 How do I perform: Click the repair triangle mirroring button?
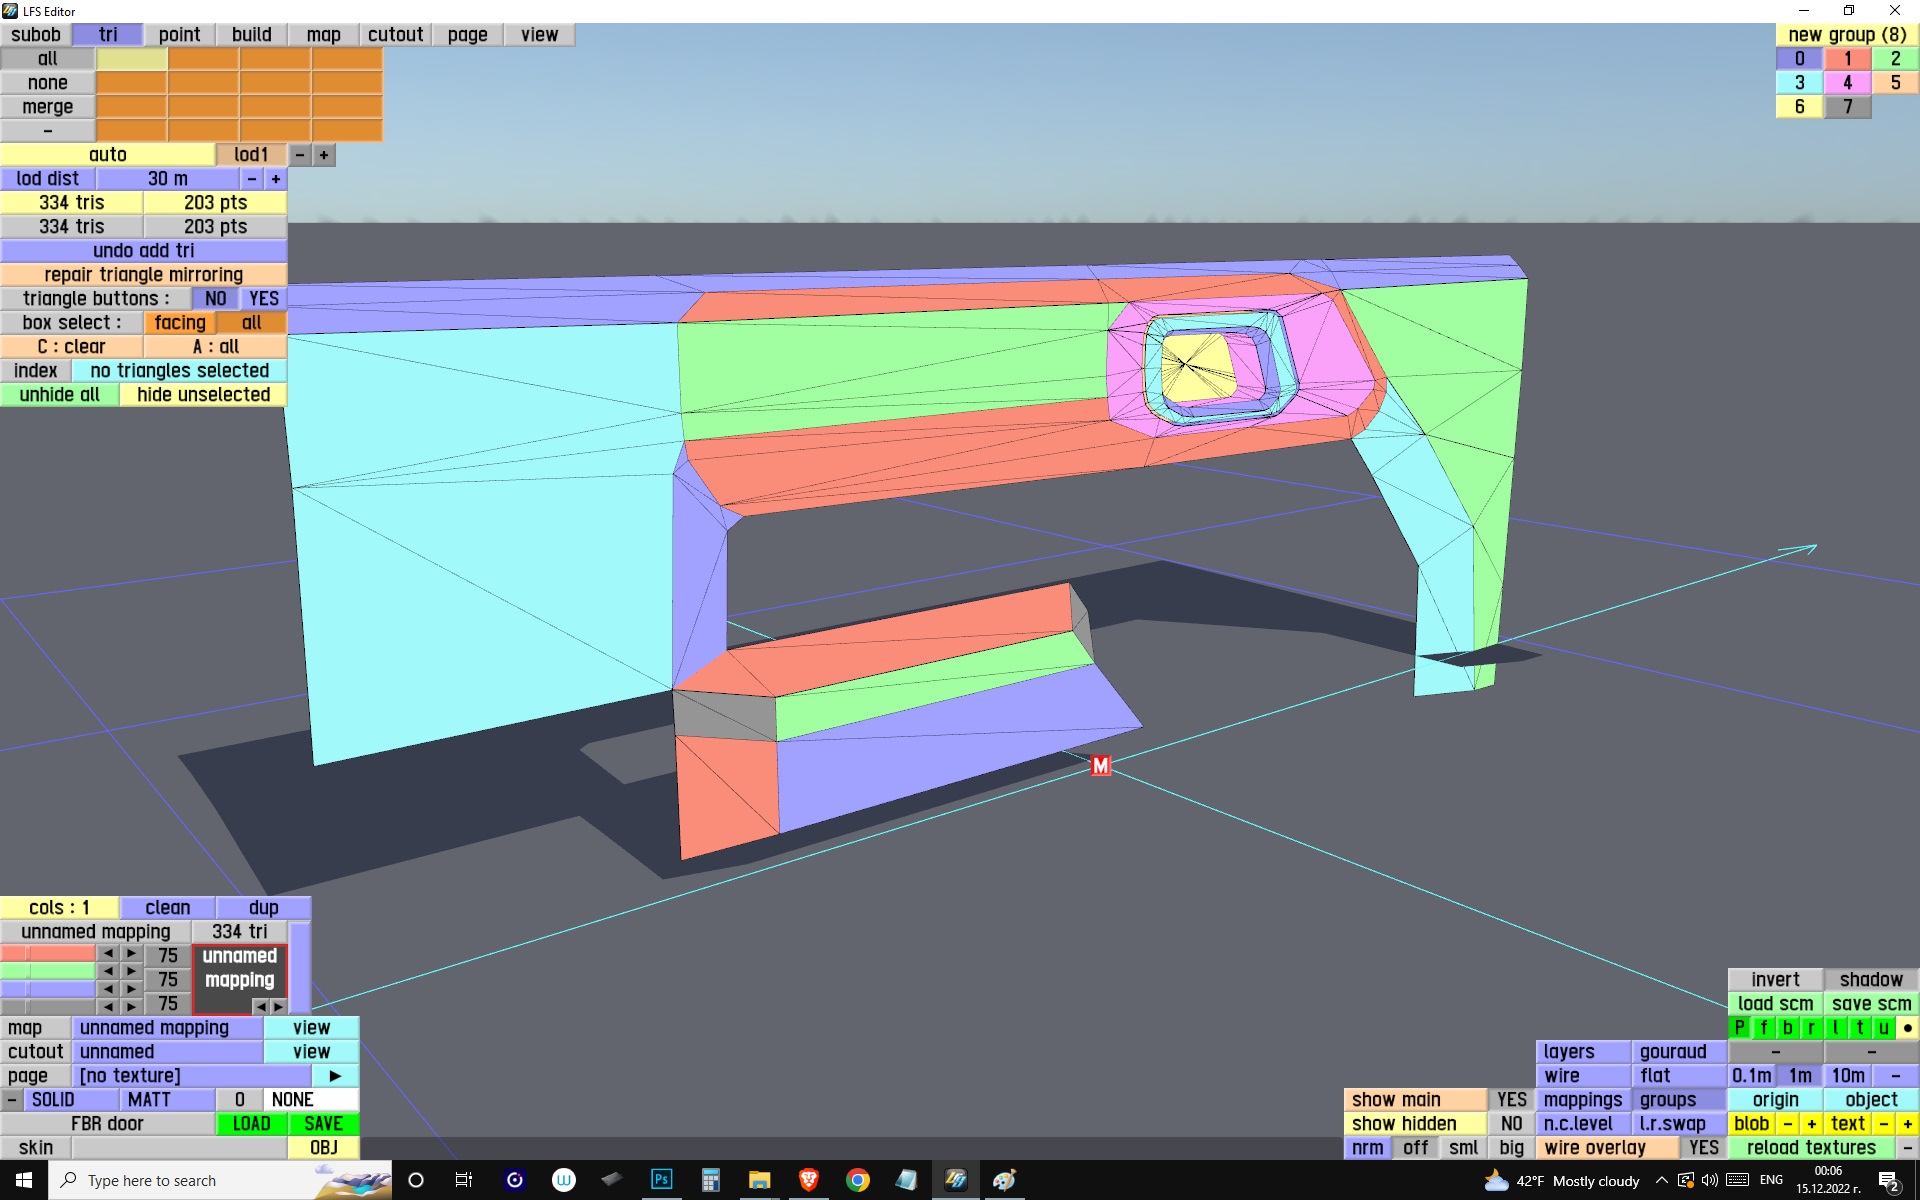[x=143, y=274]
